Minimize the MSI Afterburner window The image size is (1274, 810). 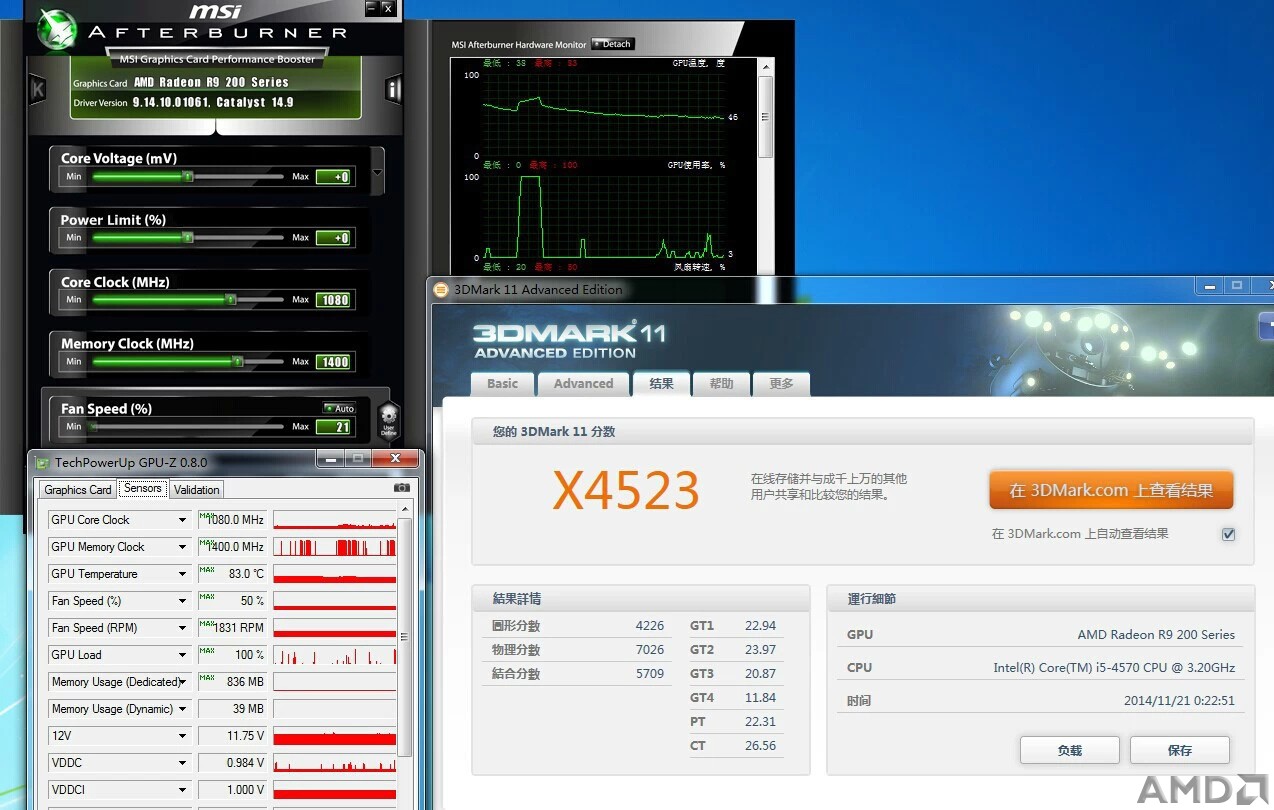click(372, 8)
